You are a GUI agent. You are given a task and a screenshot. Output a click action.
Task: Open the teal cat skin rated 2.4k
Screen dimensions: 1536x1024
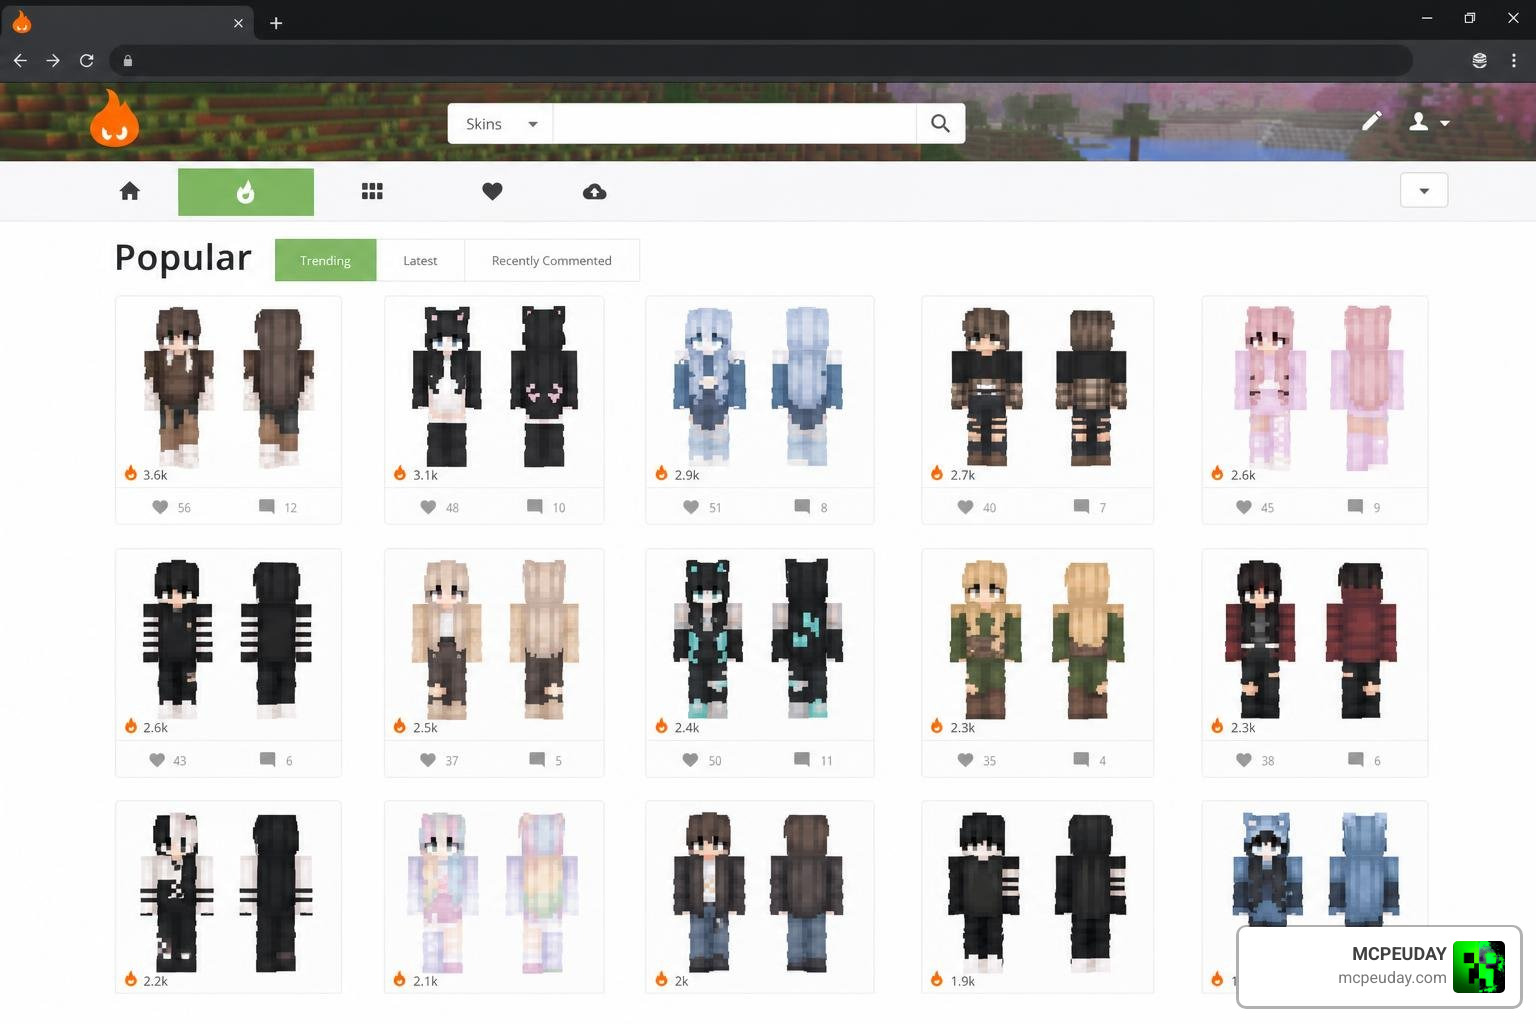click(x=760, y=643)
